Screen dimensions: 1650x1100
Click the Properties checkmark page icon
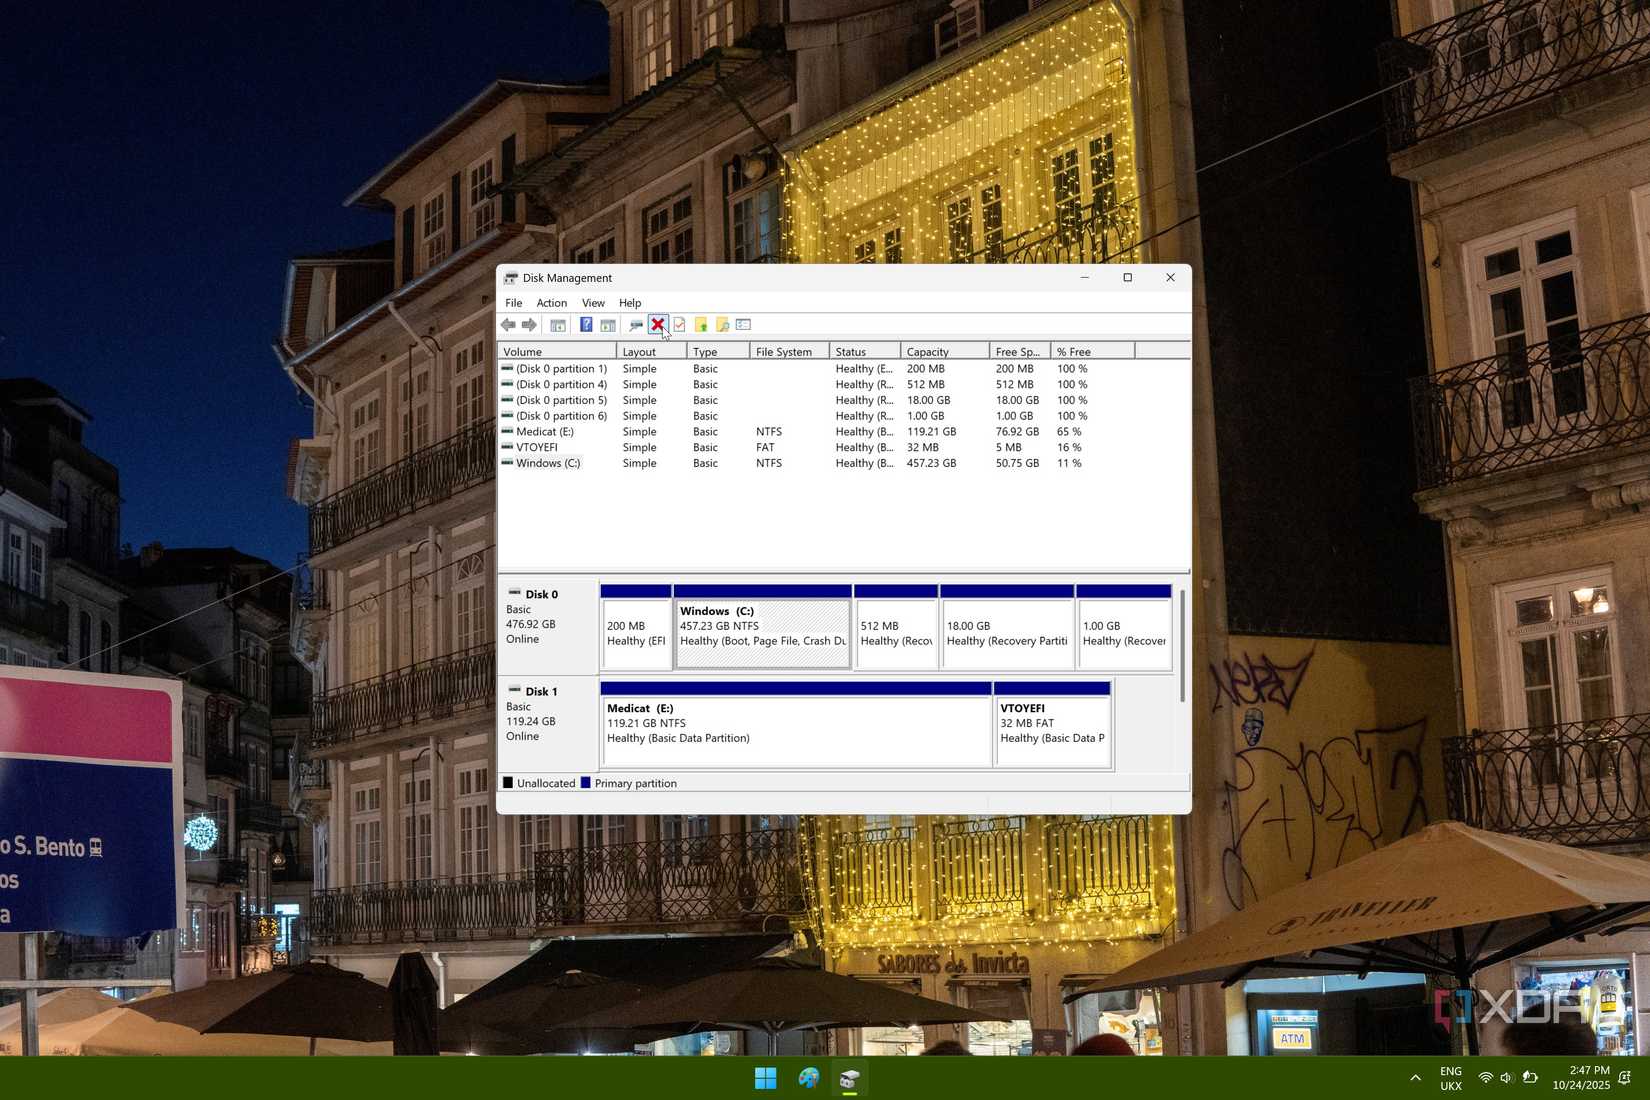coord(679,325)
